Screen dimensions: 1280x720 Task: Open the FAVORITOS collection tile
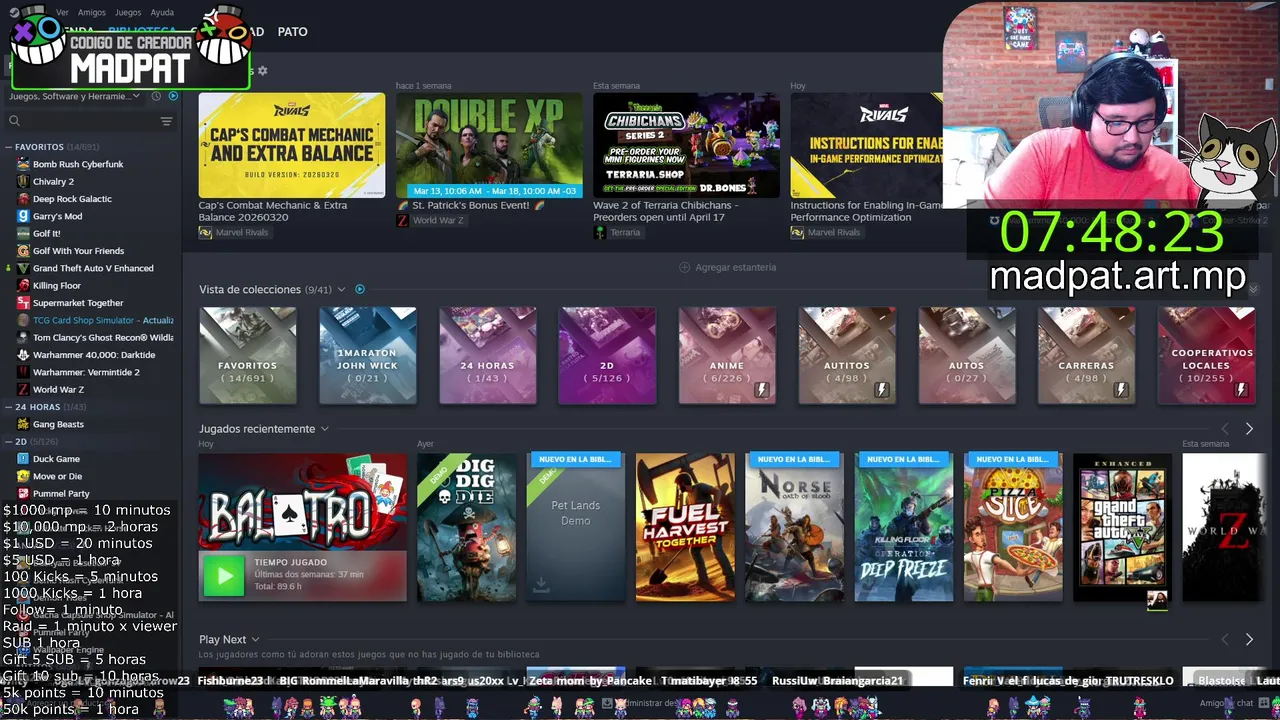click(x=247, y=355)
